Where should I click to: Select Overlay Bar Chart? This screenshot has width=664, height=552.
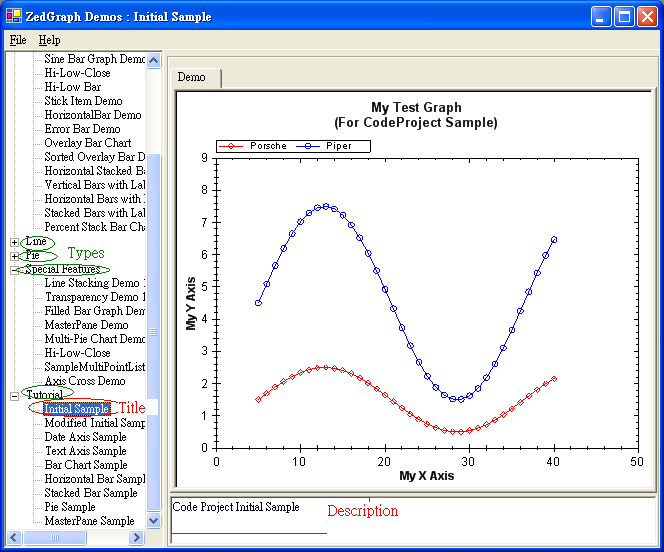point(88,143)
